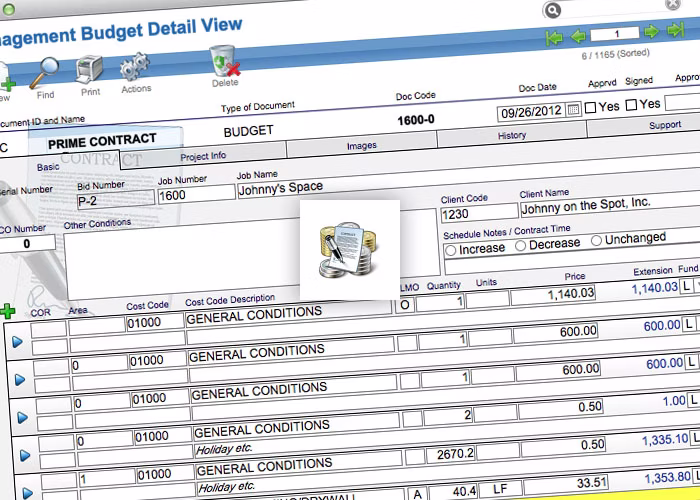Open the Doc Date calendar picker

click(572, 108)
